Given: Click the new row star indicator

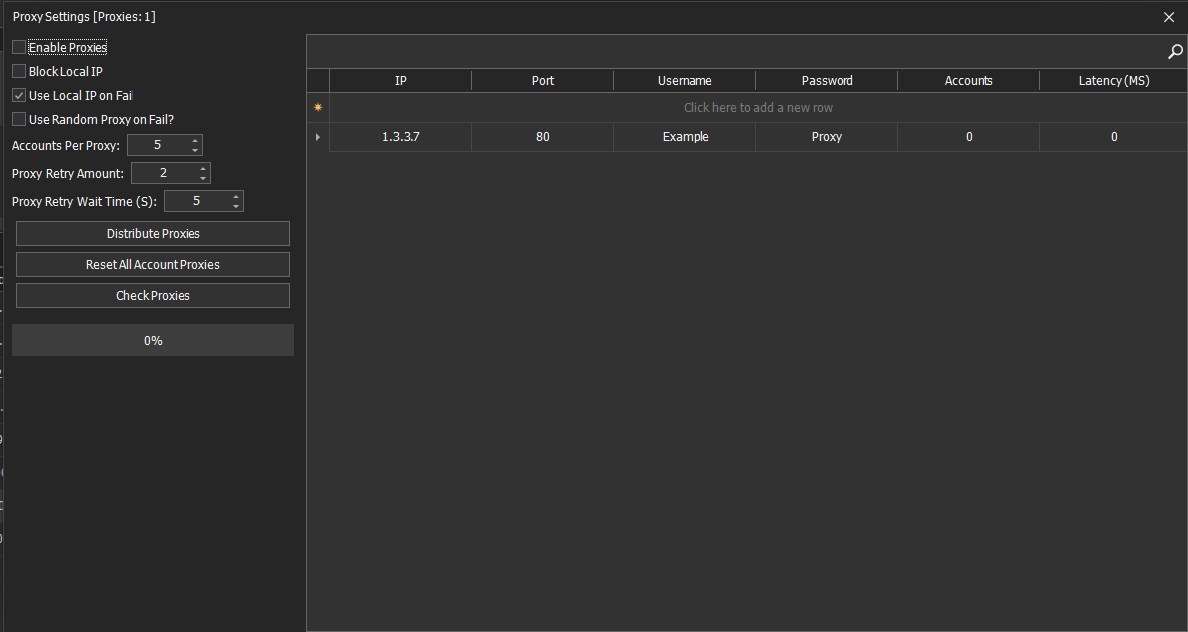Looking at the screenshot, I should pyautogui.click(x=318, y=107).
